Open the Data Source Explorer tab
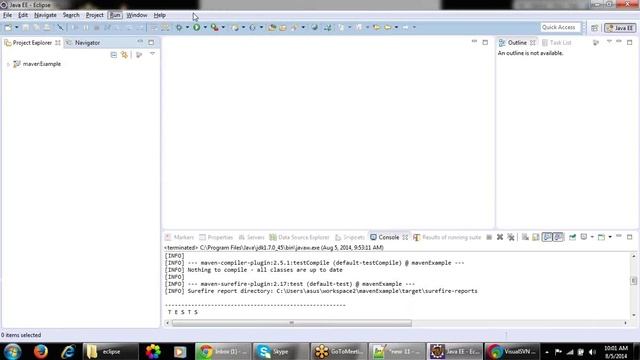Viewport: 640px width, 360px height. (299, 237)
